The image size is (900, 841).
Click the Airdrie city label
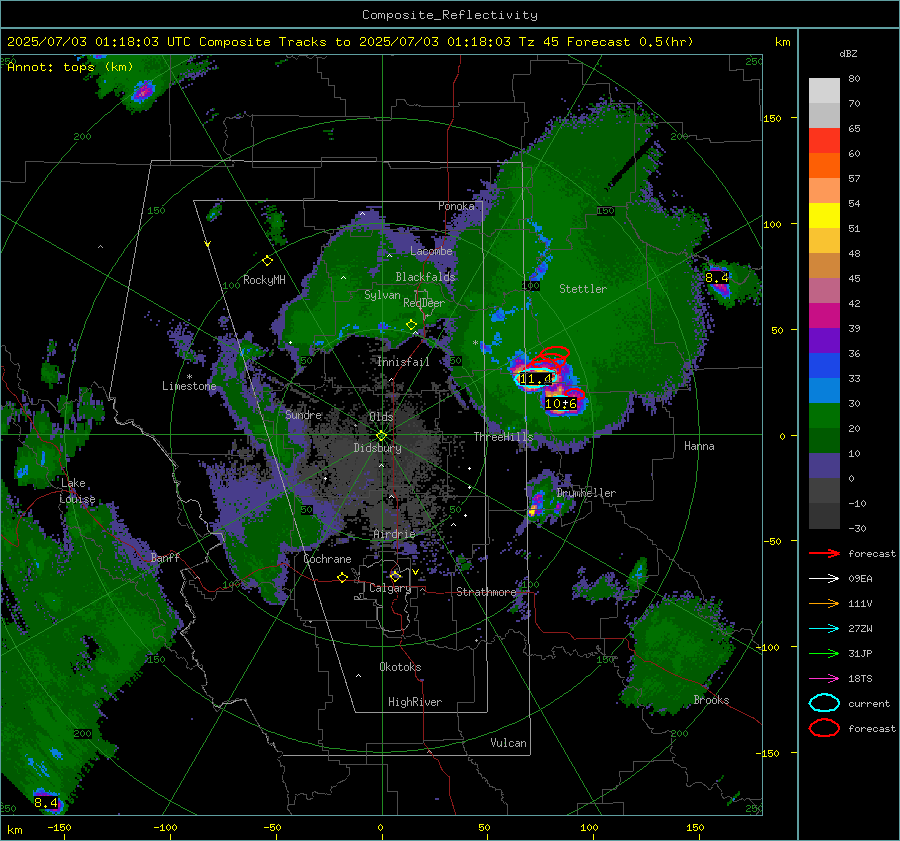394,534
